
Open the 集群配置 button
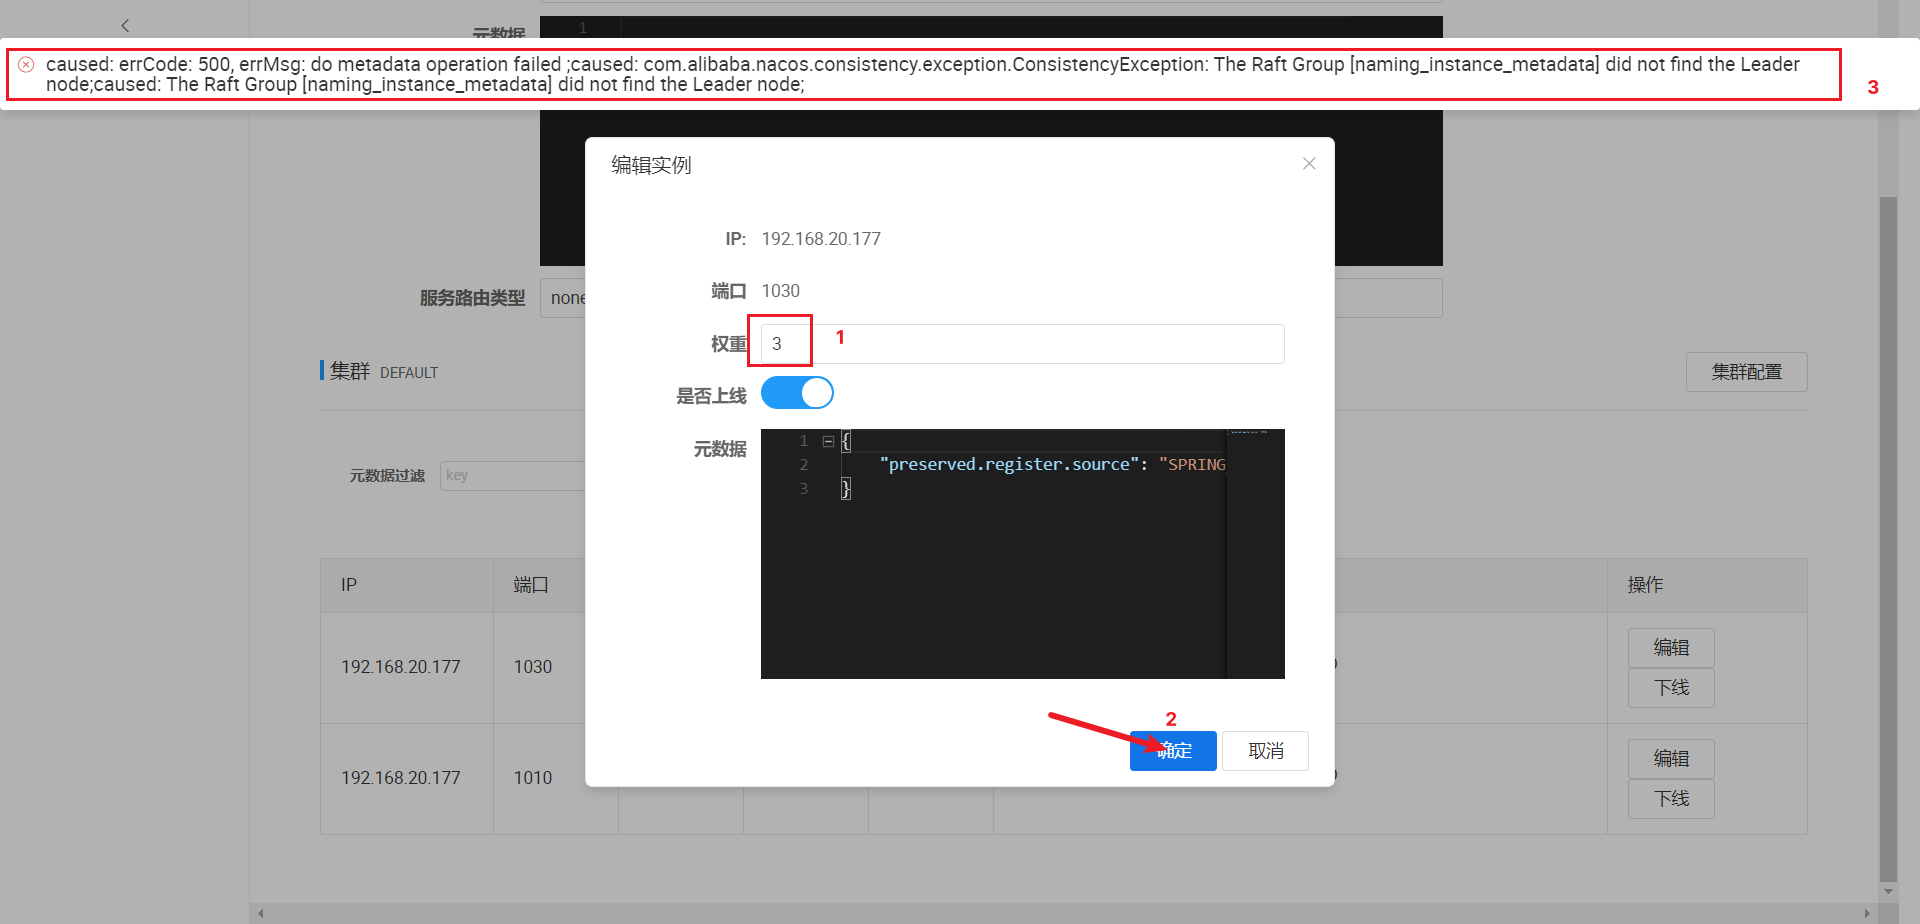pos(1746,372)
